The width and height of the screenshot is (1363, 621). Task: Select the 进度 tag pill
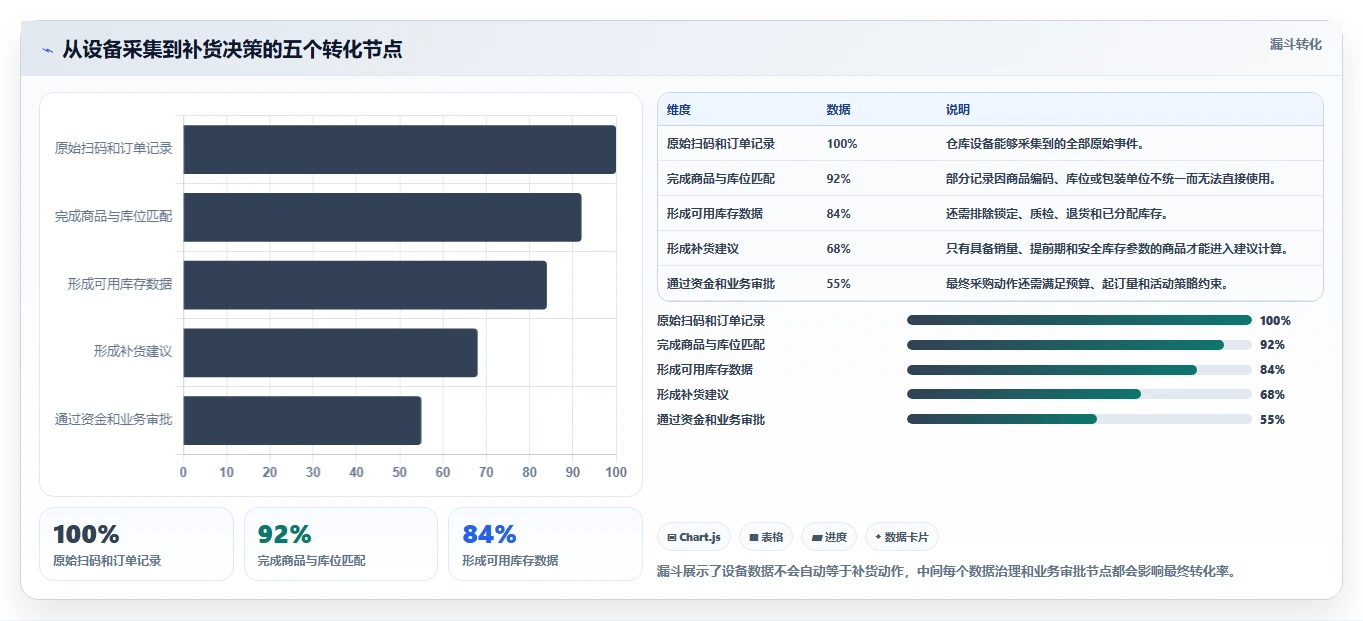(829, 537)
